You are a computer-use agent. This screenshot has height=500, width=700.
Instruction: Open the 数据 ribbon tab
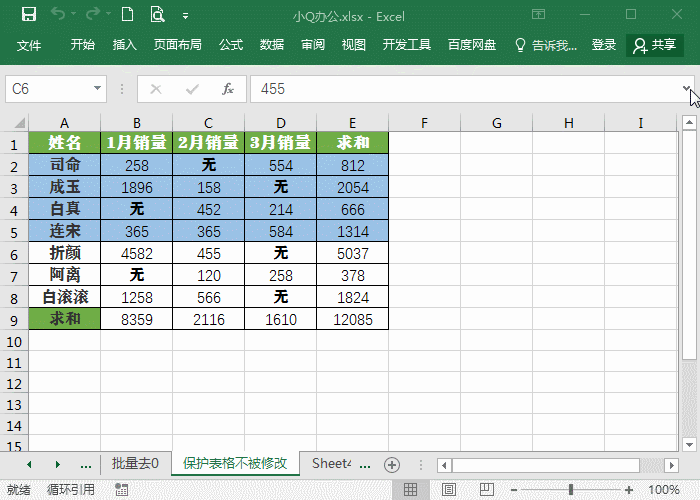tap(272, 45)
